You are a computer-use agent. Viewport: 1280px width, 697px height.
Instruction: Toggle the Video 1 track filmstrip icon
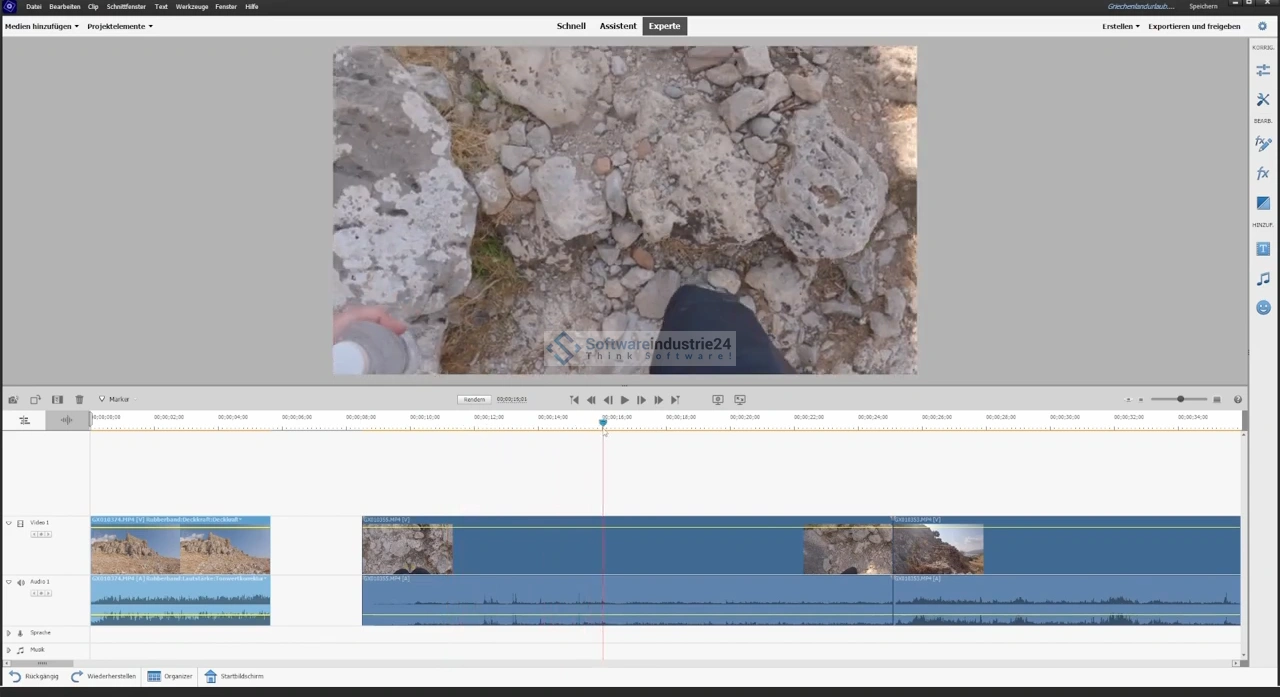pos(20,523)
